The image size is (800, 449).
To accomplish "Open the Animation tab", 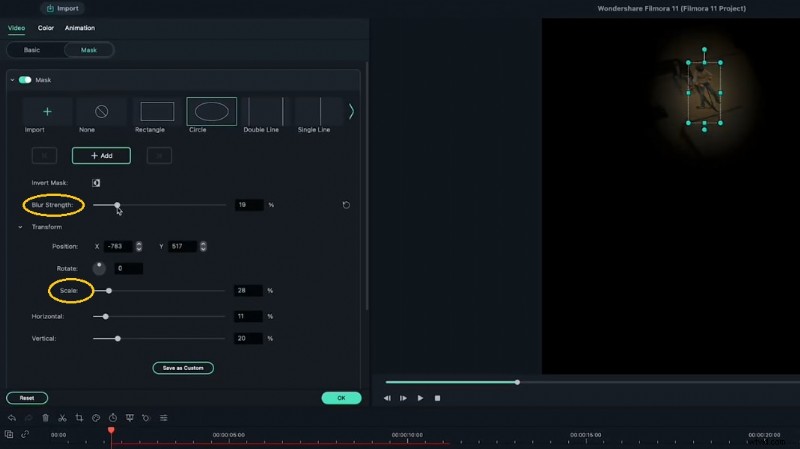I will point(80,28).
